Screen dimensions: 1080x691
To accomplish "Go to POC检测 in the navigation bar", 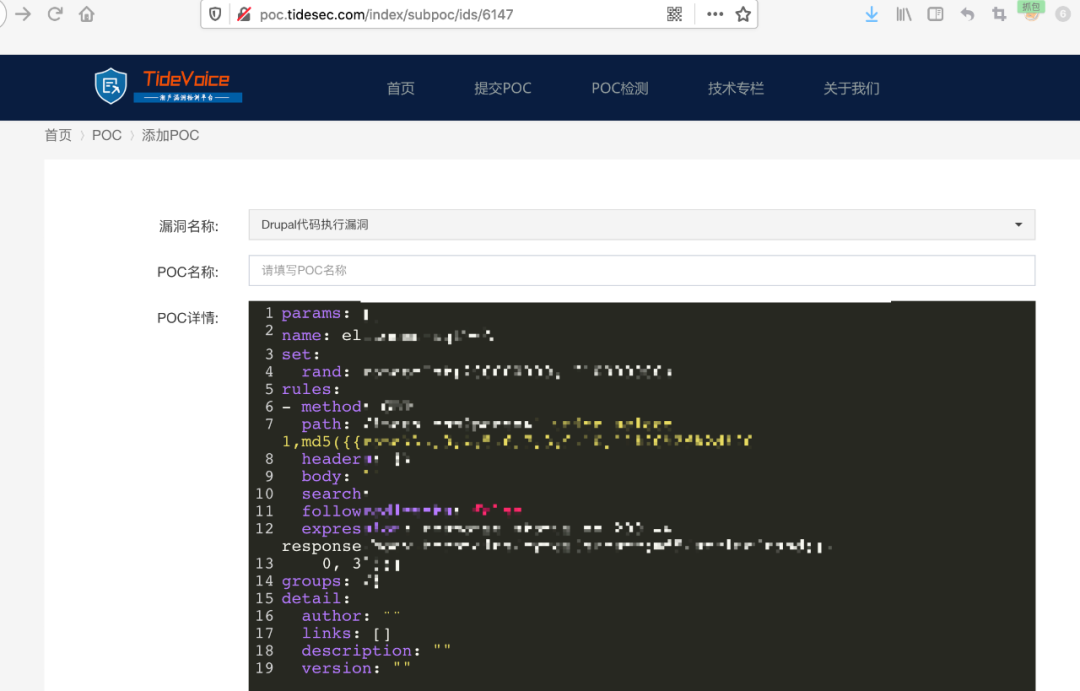I will (x=620, y=88).
